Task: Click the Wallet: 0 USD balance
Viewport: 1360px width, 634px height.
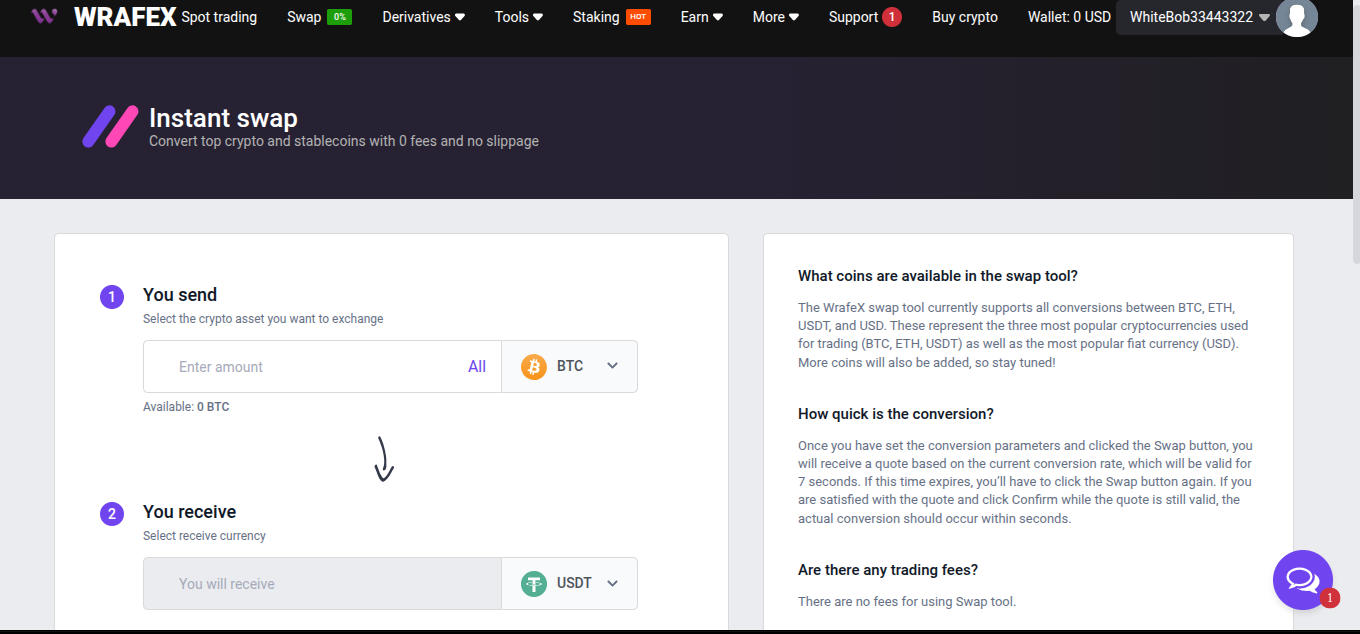Action: pyautogui.click(x=1069, y=17)
